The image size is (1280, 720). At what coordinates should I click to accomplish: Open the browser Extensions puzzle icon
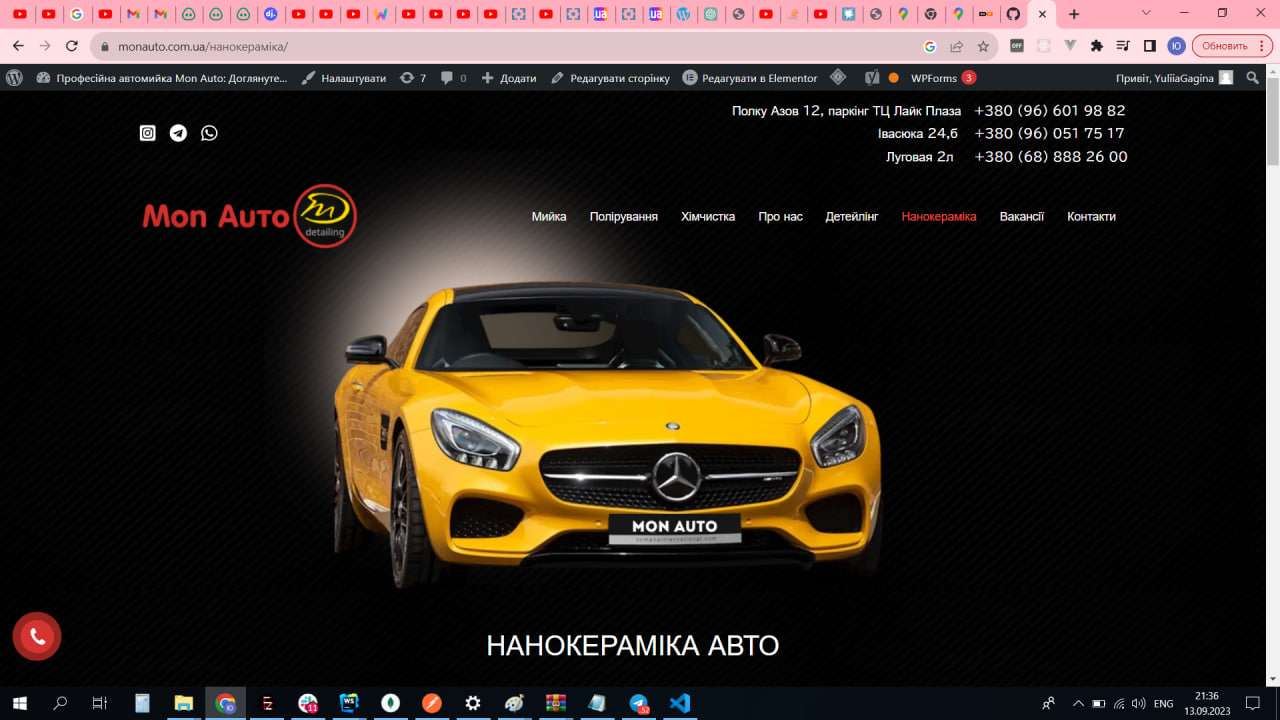(1097, 46)
